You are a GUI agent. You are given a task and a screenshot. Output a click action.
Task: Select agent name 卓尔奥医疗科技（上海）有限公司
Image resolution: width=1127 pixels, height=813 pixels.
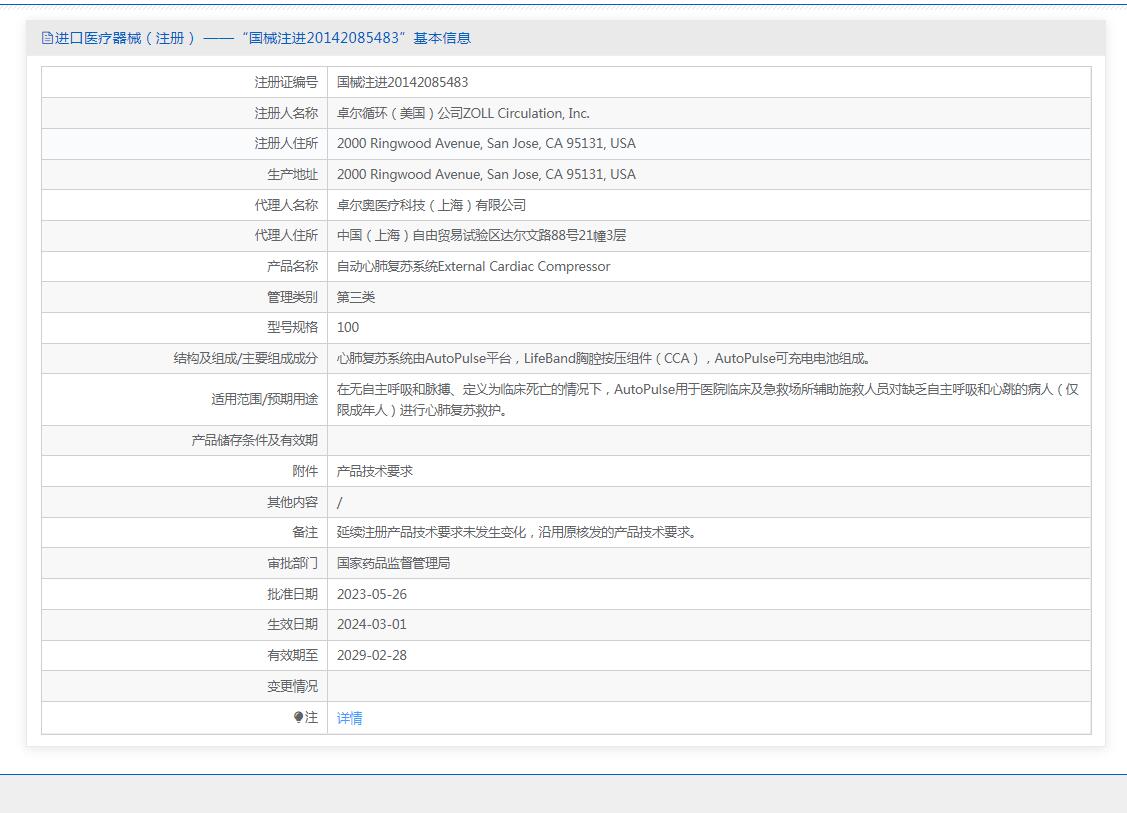(431, 205)
